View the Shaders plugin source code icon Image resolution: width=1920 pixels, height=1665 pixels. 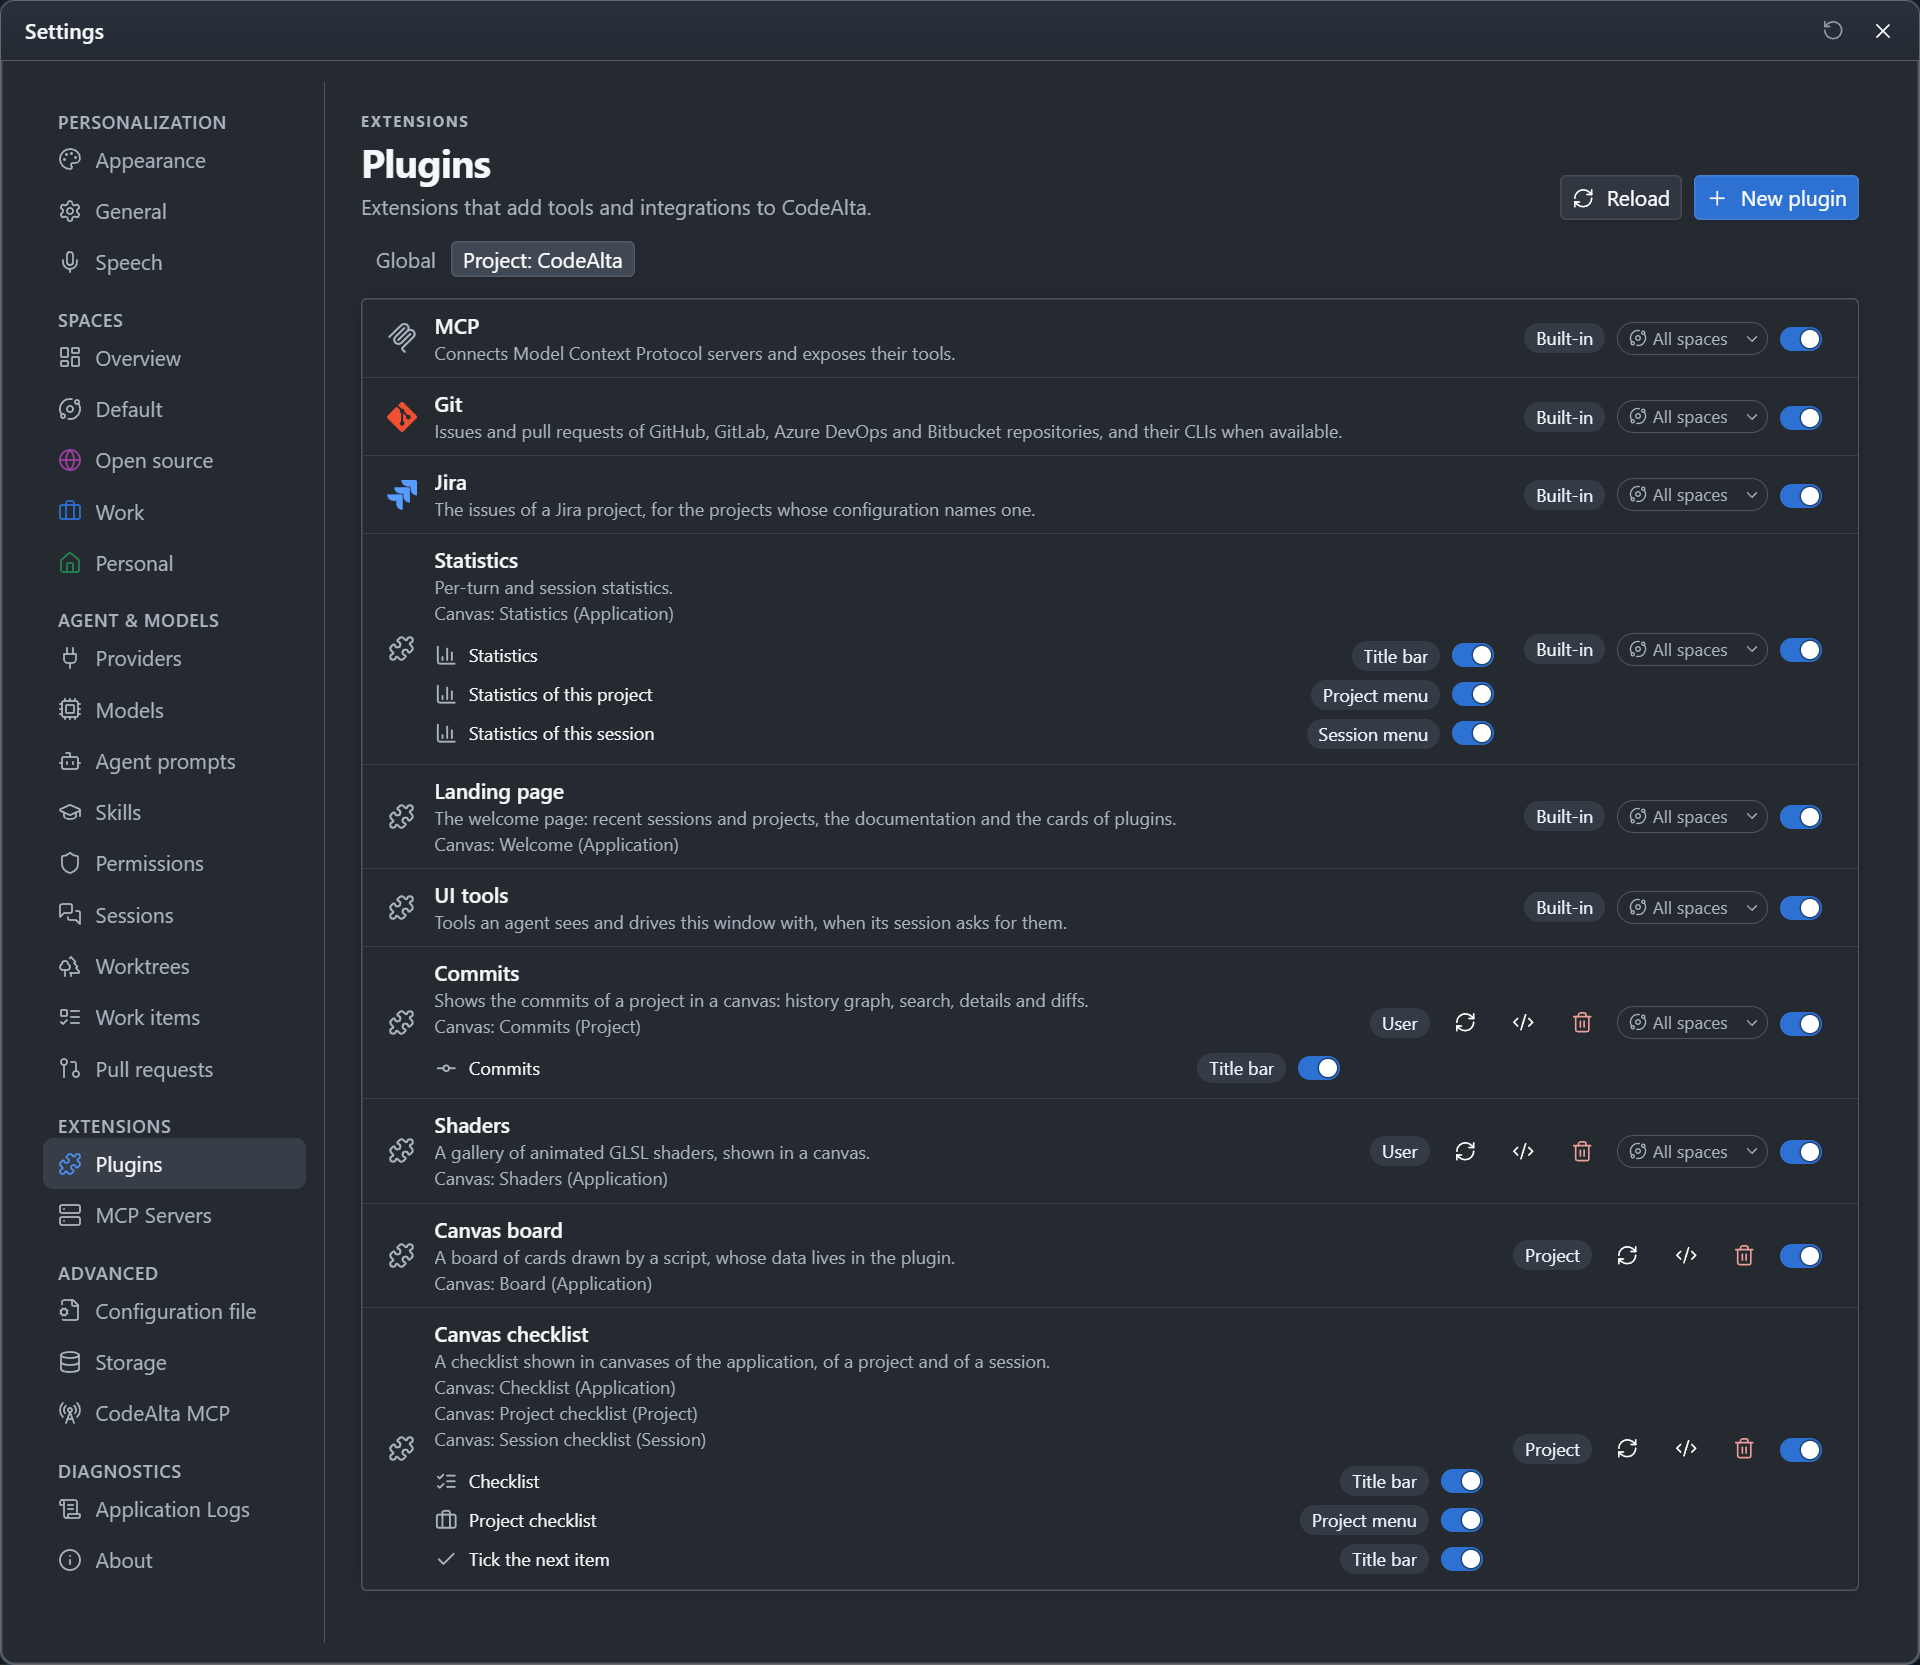coord(1523,1151)
